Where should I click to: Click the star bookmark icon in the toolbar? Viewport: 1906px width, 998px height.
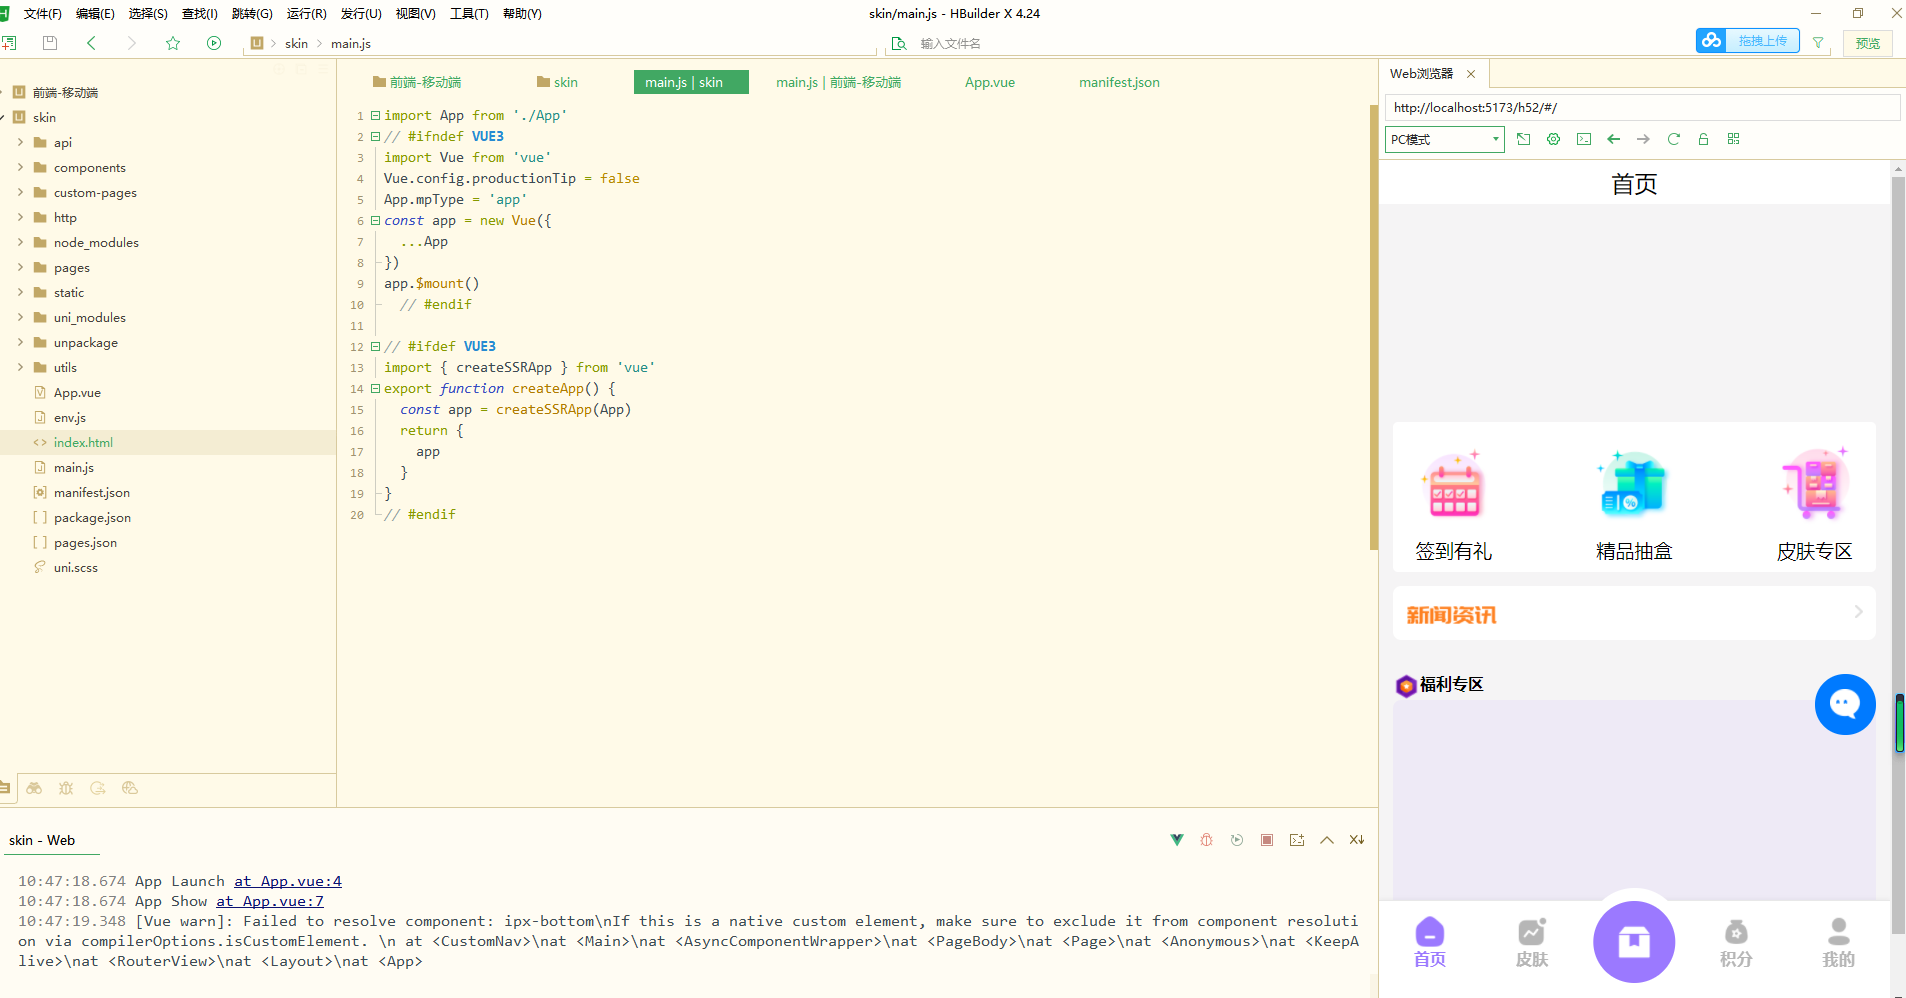click(173, 43)
